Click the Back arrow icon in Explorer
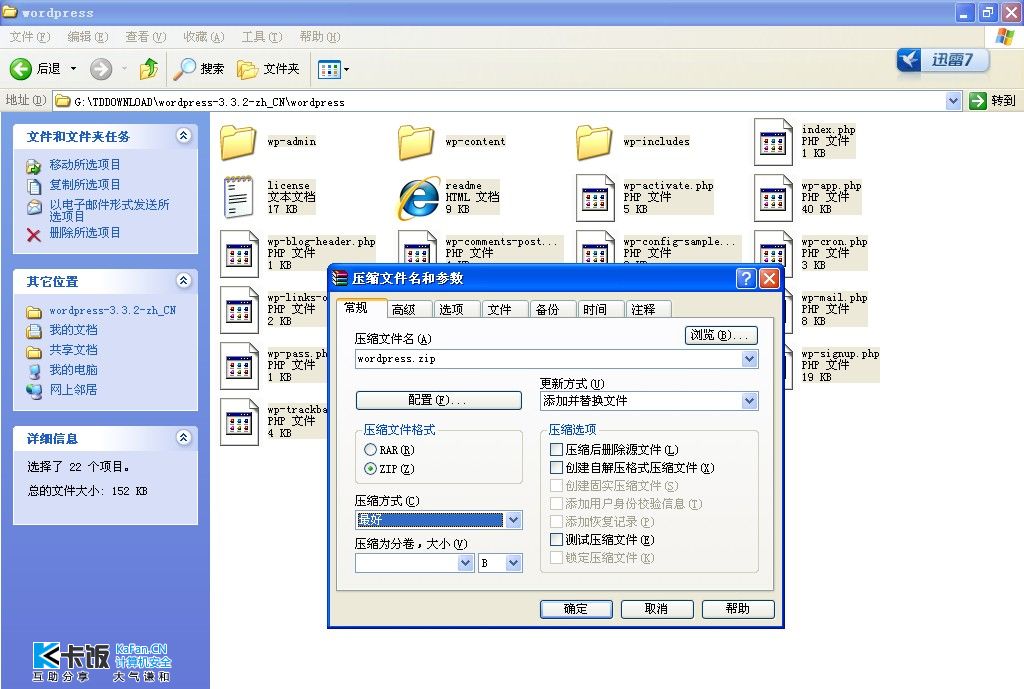 (20, 69)
